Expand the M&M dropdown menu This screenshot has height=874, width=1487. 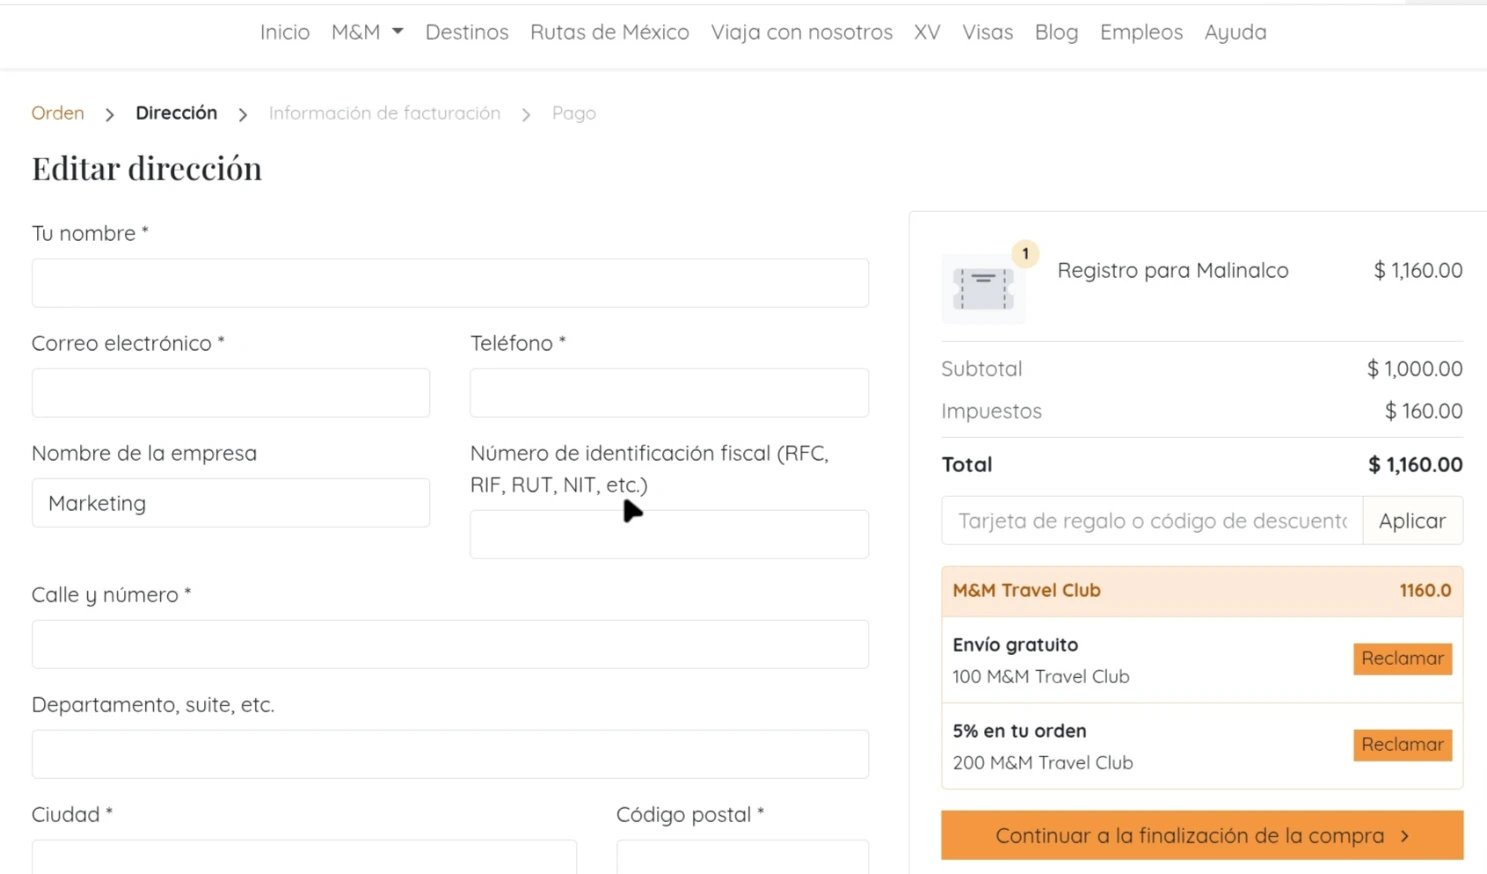(367, 32)
